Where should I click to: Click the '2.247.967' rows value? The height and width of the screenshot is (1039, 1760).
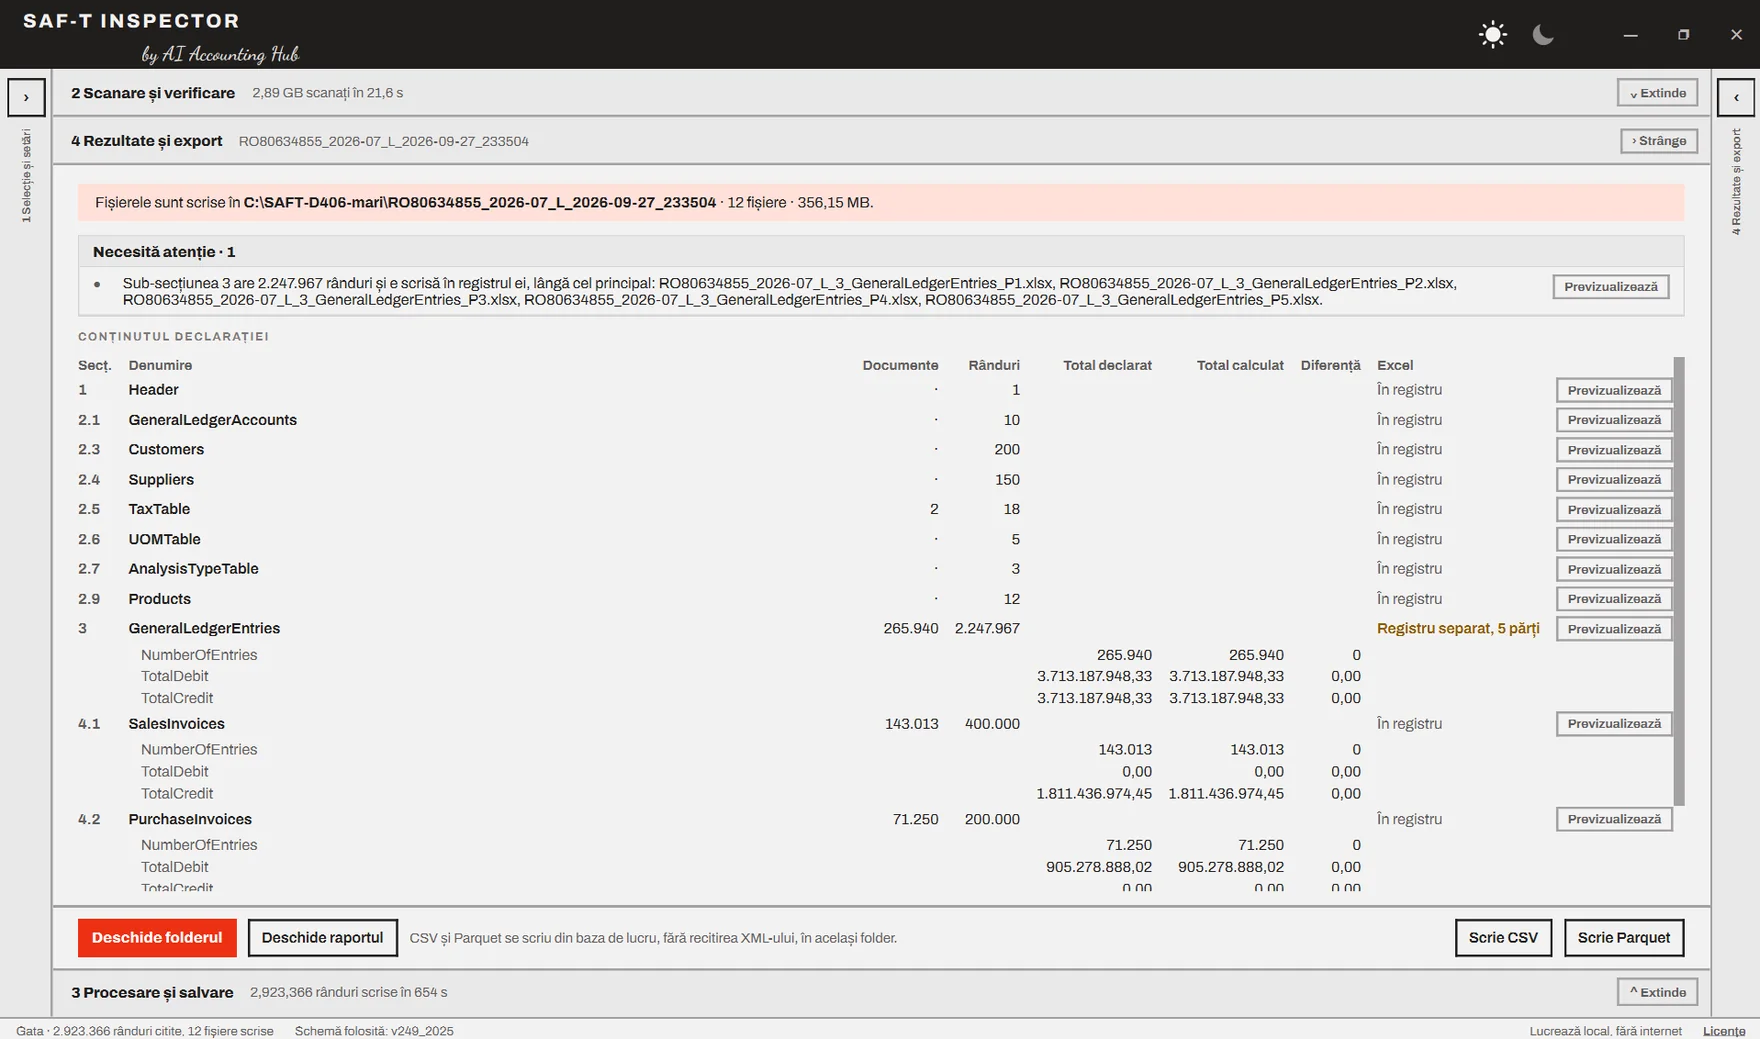987,629
